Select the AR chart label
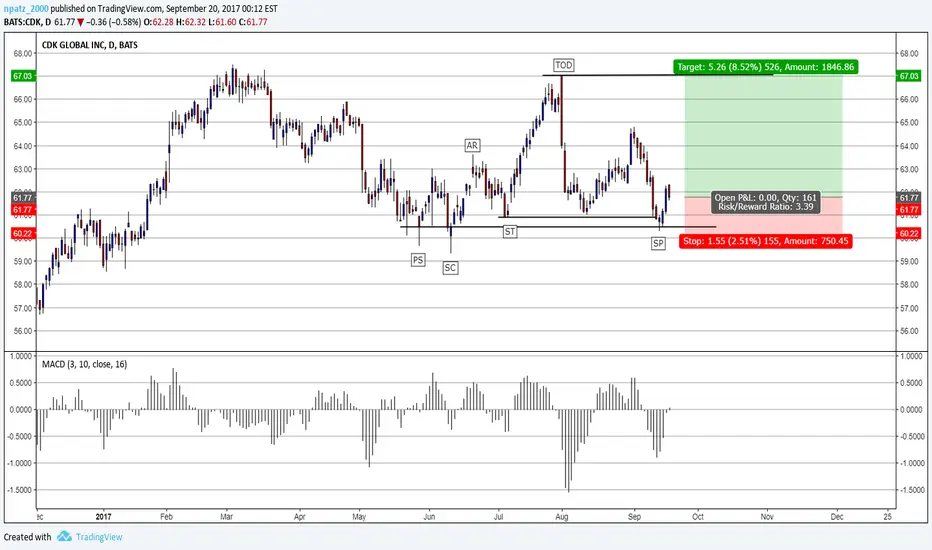The height and width of the screenshot is (550, 932). [472, 145]
